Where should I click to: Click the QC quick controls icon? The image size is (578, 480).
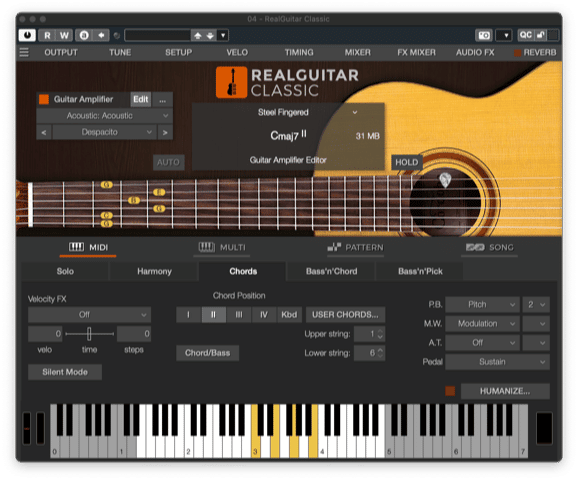[525, 35]
